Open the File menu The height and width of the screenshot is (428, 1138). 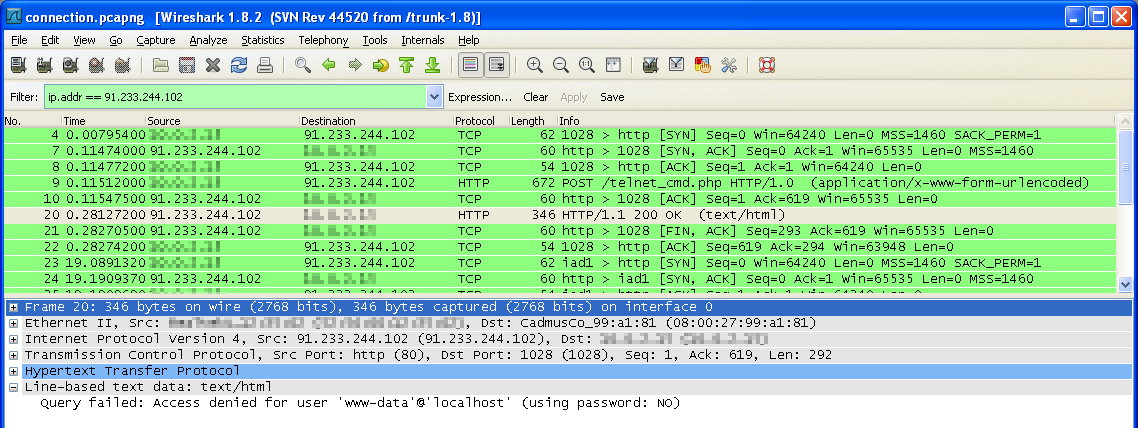pyautogui.click(x=19, y=41)
